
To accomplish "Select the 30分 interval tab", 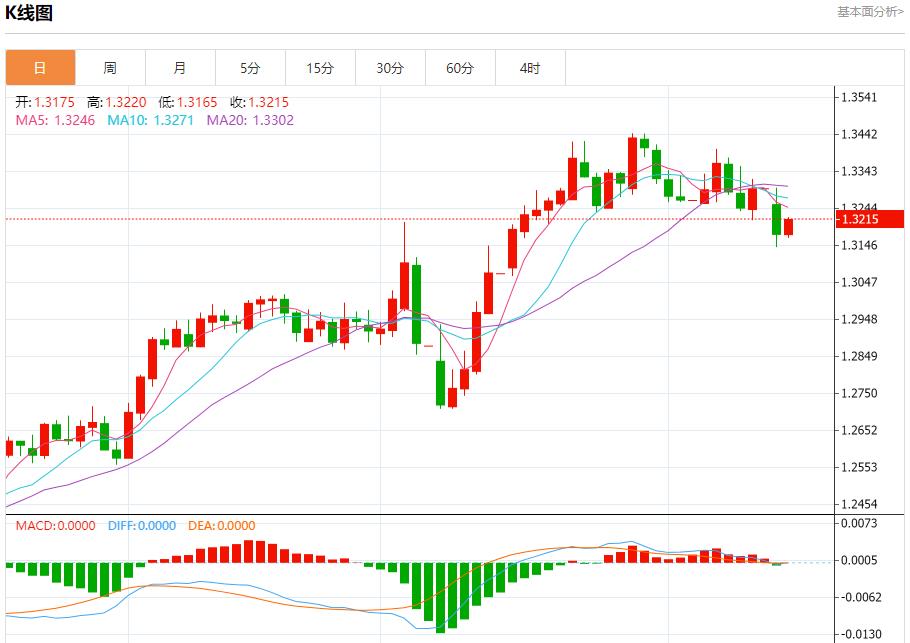I will pos(390,68).
